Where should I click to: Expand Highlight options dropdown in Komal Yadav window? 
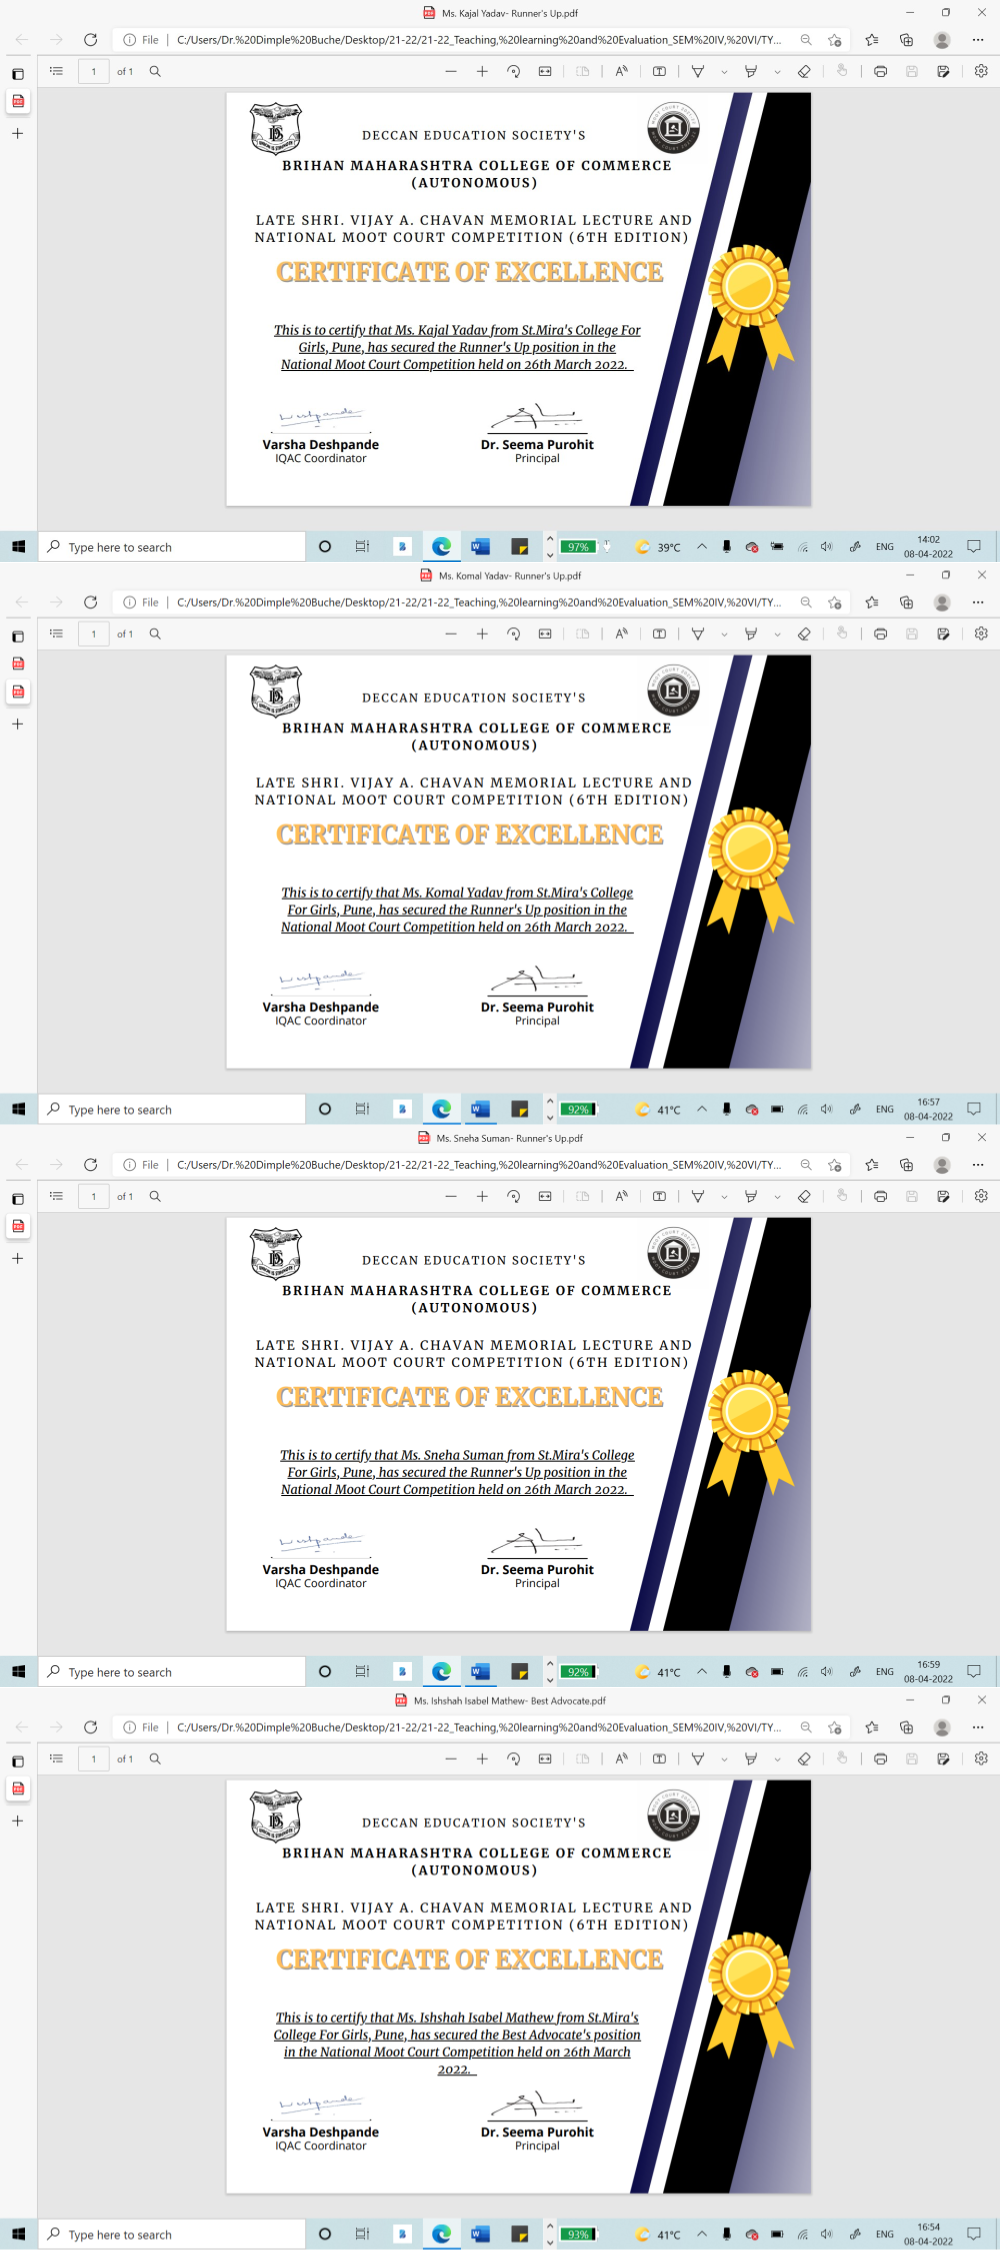coord(777,633)
